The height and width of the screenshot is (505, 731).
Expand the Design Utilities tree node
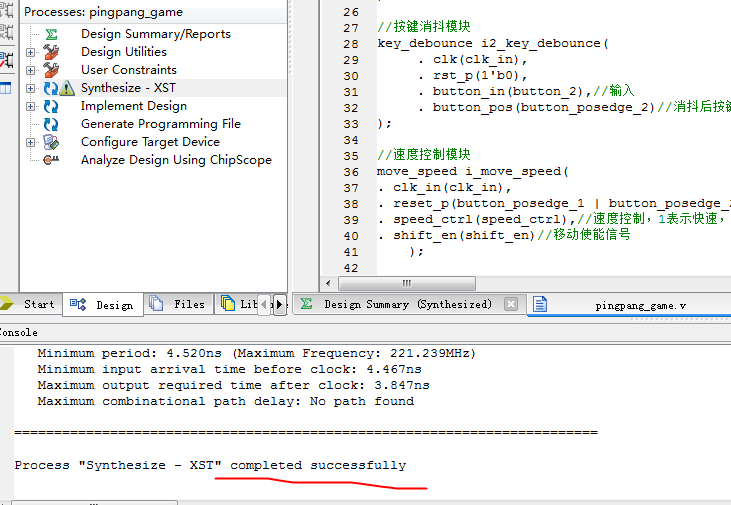30,52
